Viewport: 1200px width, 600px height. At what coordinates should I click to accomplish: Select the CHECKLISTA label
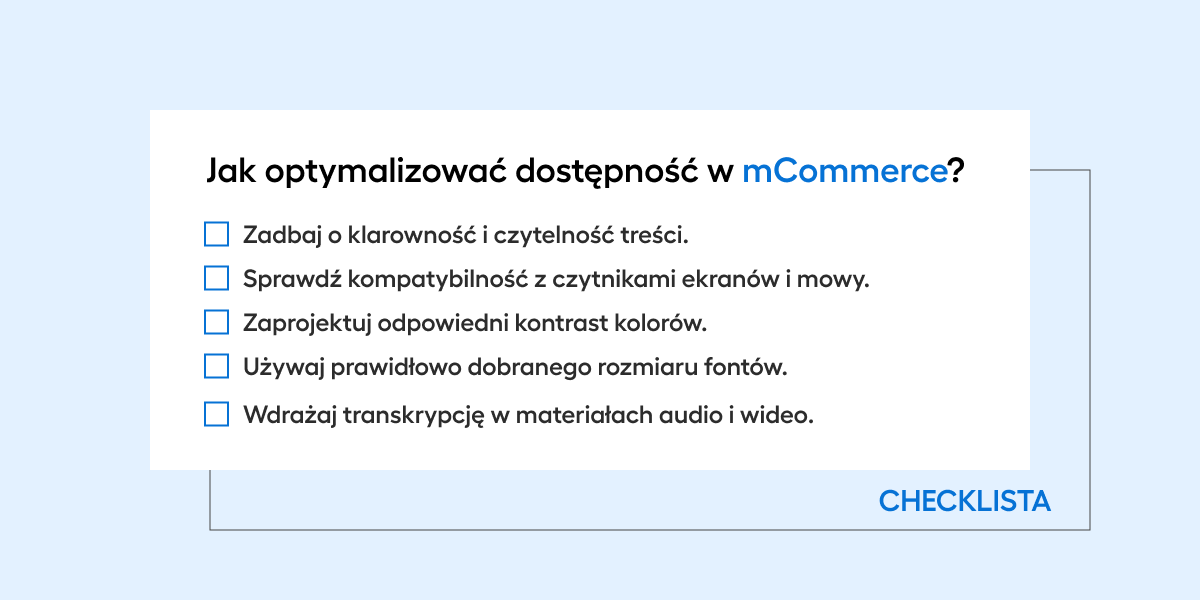[x=965, y=501]
